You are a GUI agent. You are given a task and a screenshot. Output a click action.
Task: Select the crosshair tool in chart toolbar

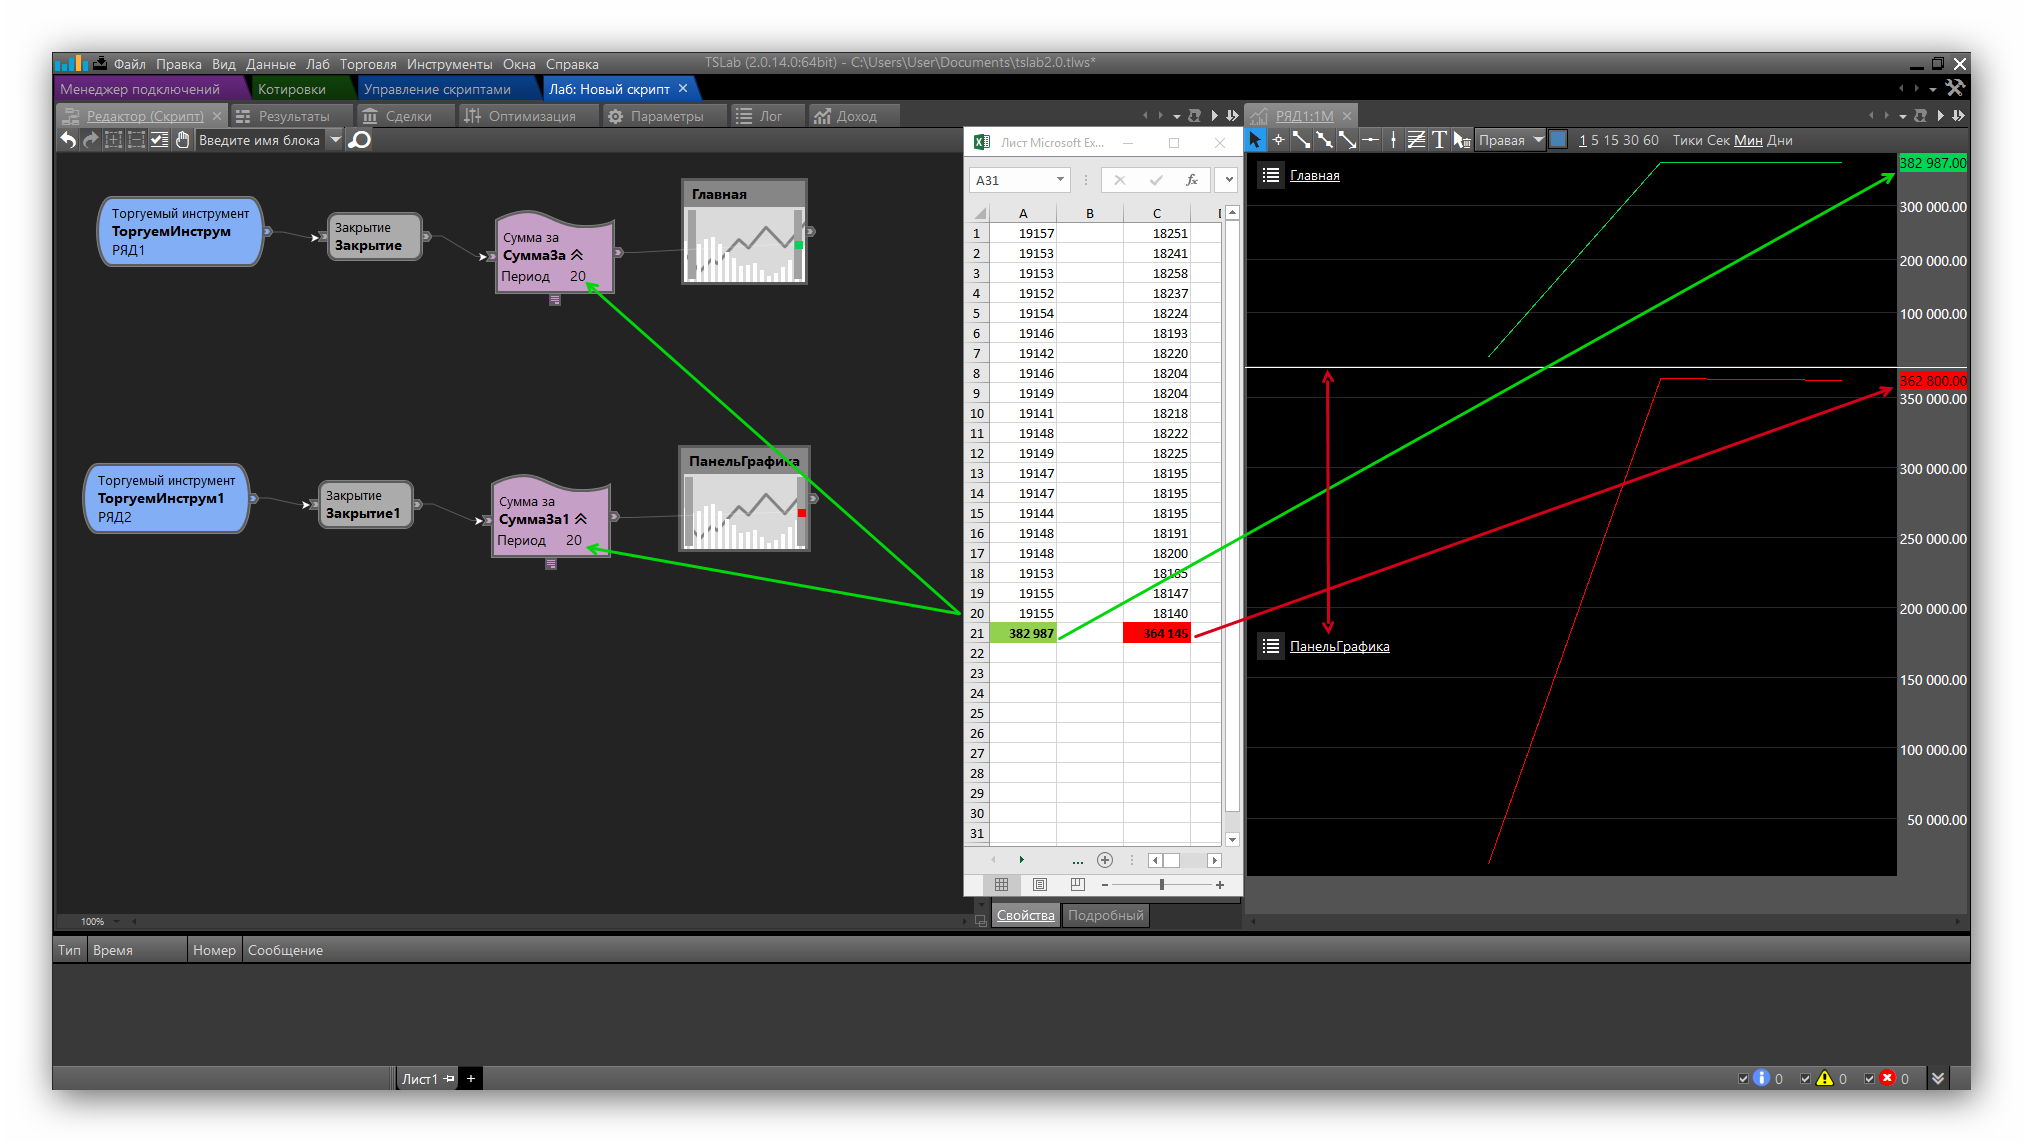click(x=1278, y=140)
